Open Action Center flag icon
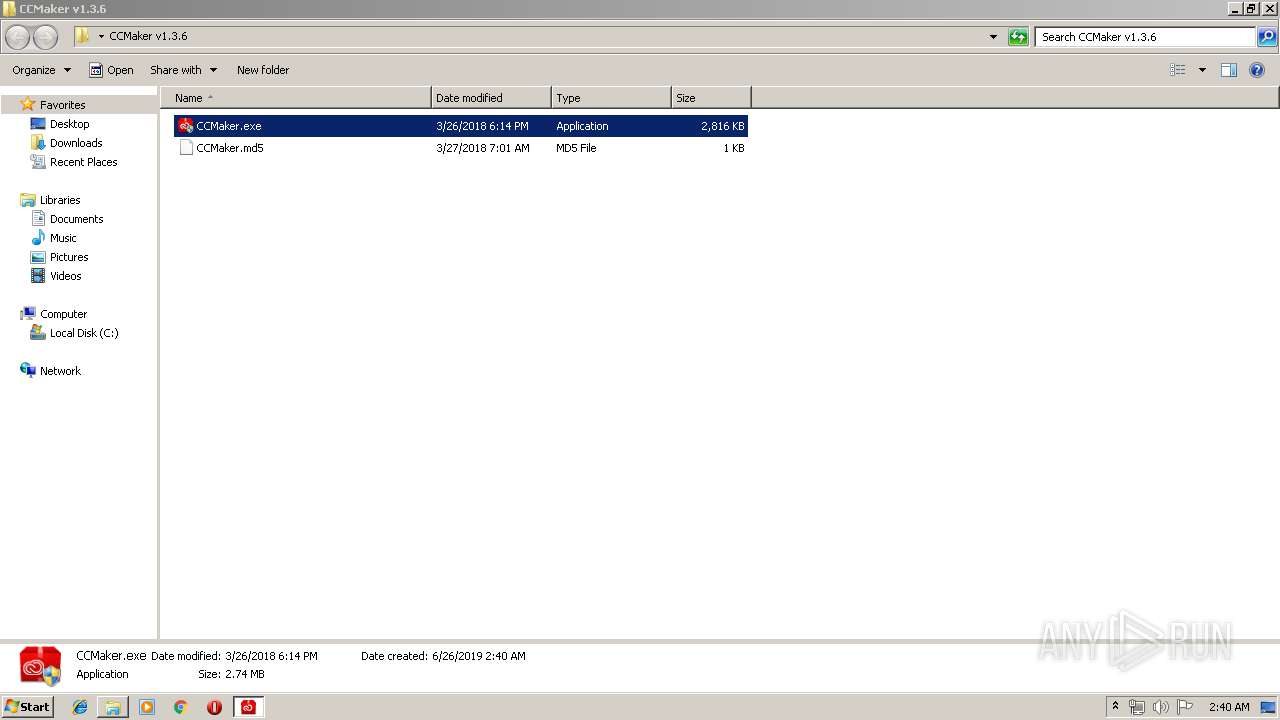Screen dimensions: 1280x720 point(1185,707)
